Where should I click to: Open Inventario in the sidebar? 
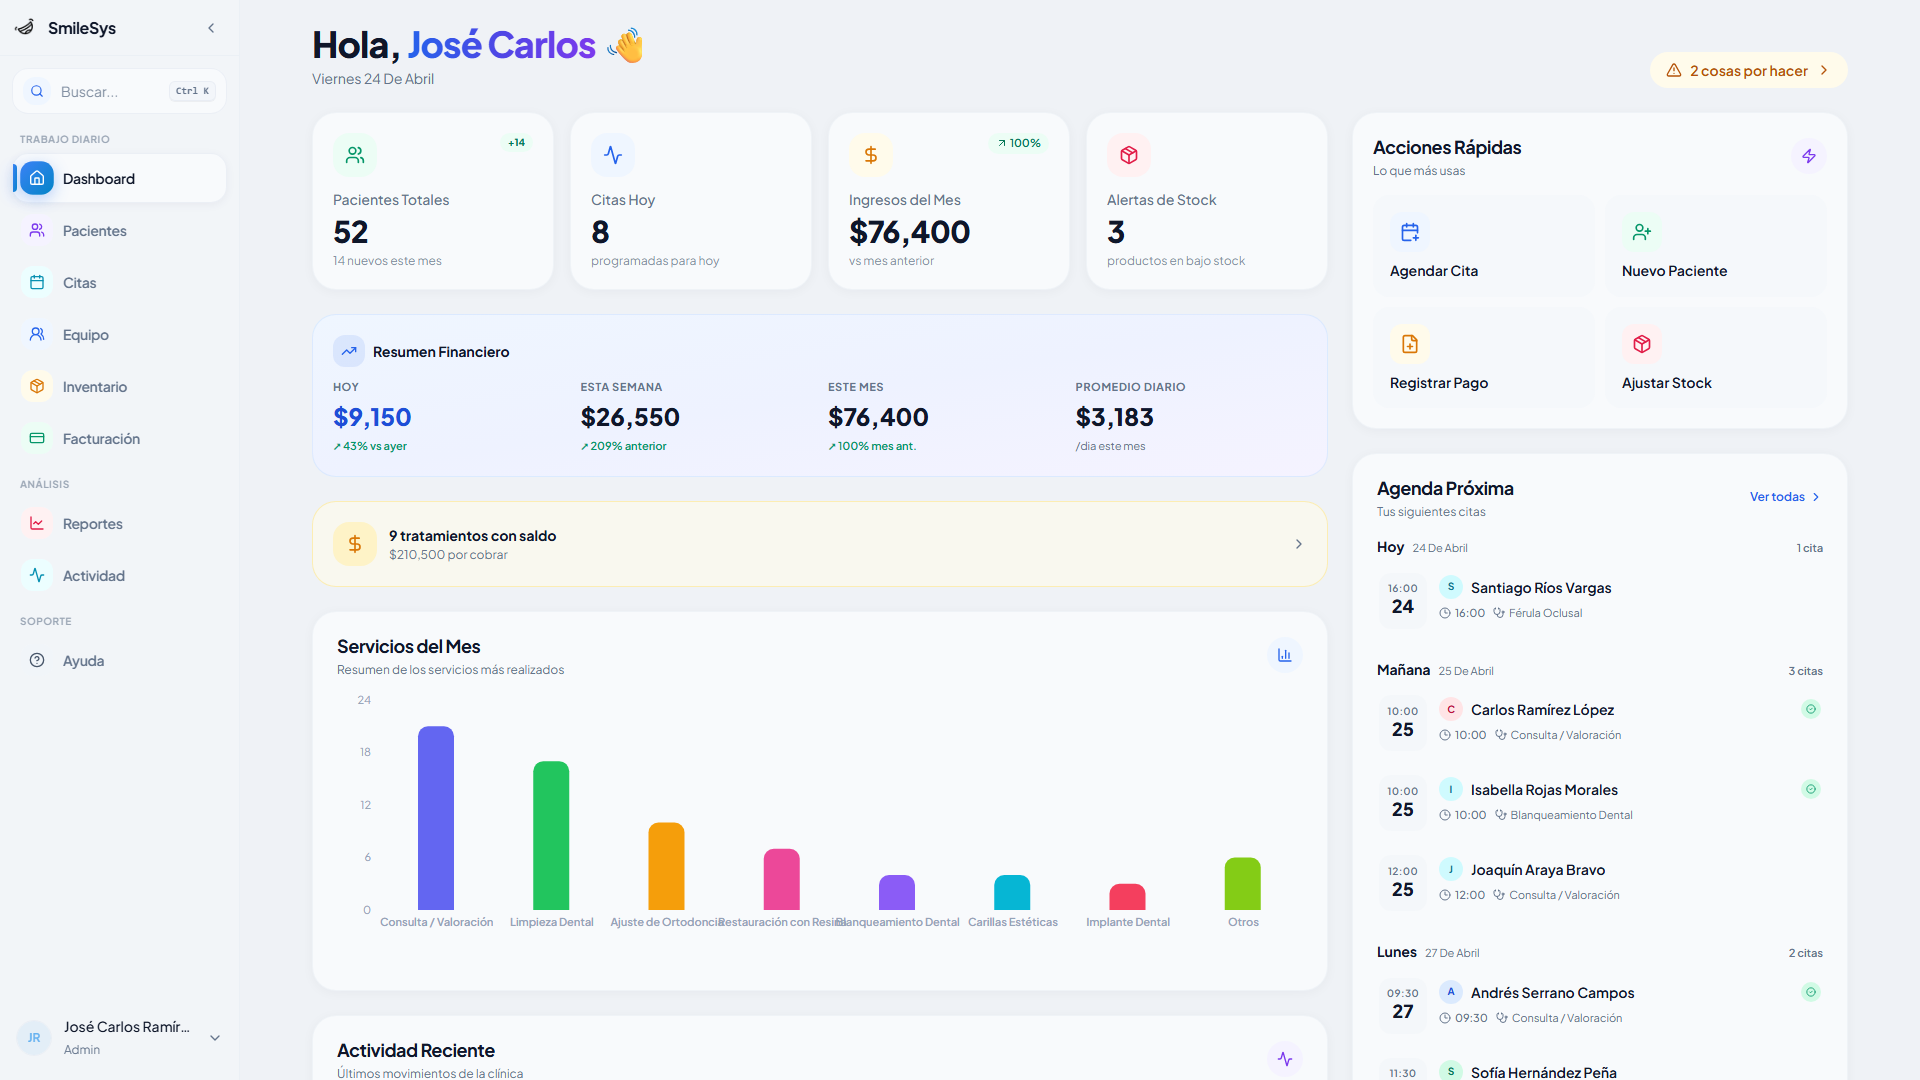pyautogui.click(x=94, y=387)
